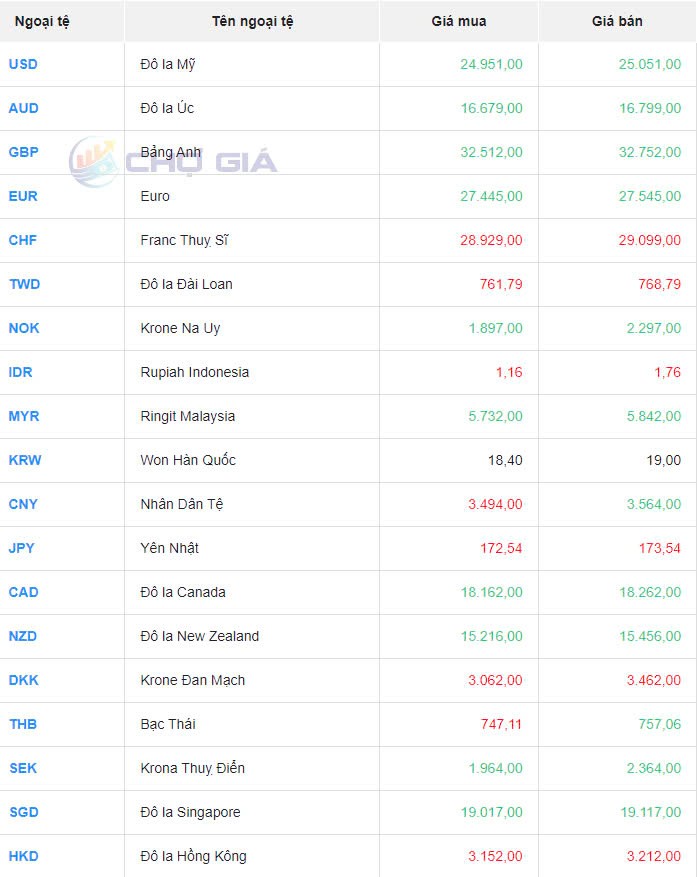Select the USD buy price 24.951,00
This screenshot has width=697, height=877.
(491, 64)
